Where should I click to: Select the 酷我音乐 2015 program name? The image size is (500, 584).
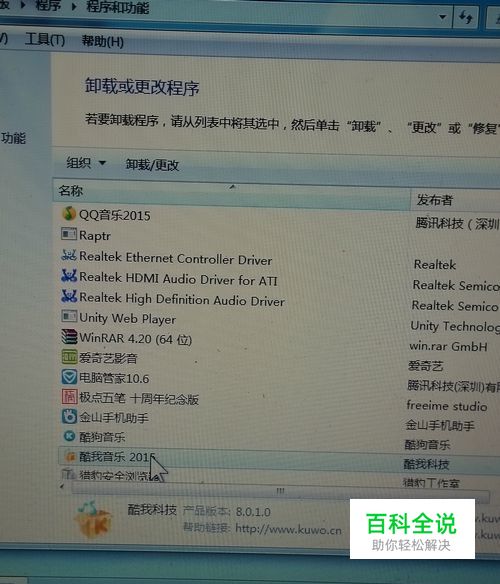click(117, 456)
